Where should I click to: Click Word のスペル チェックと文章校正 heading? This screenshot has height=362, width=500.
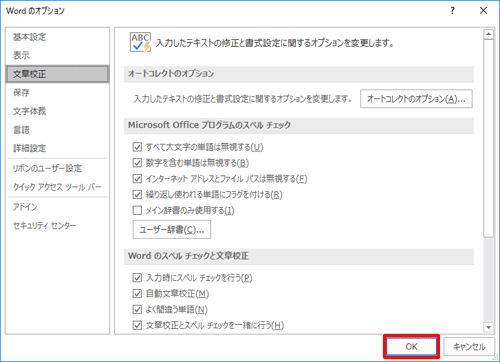(x=188, y=256)
